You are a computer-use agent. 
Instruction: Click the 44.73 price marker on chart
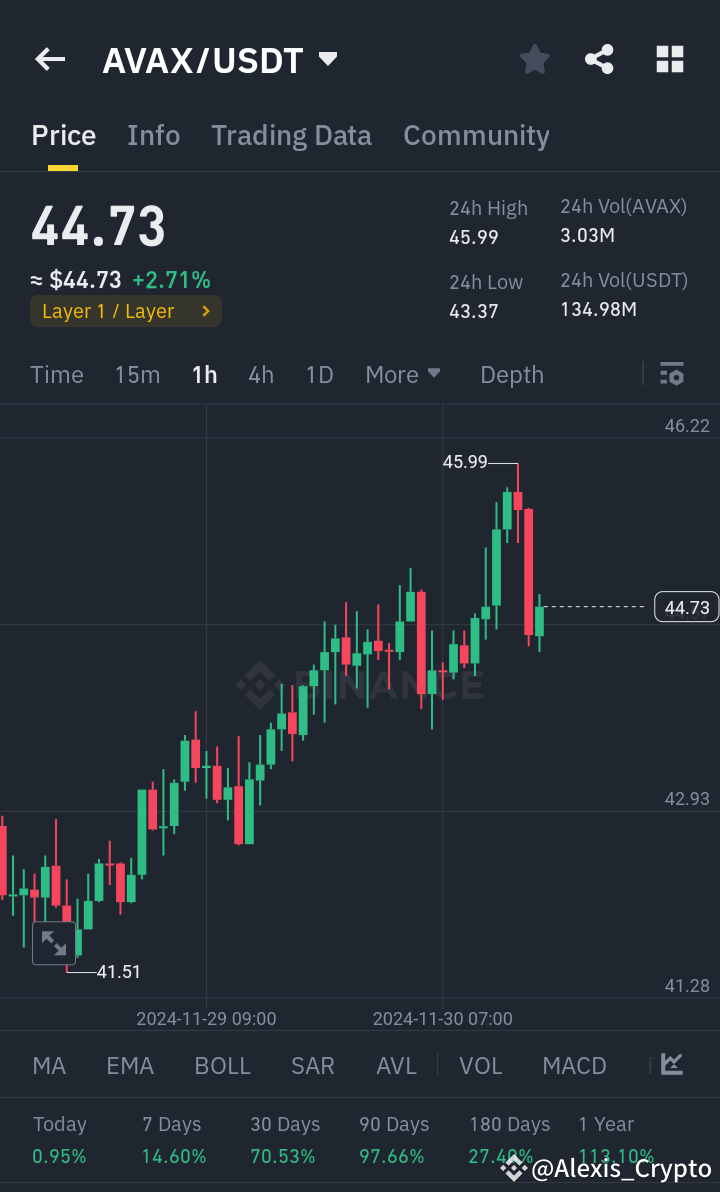pyautogui.click(x=686, y=607)
